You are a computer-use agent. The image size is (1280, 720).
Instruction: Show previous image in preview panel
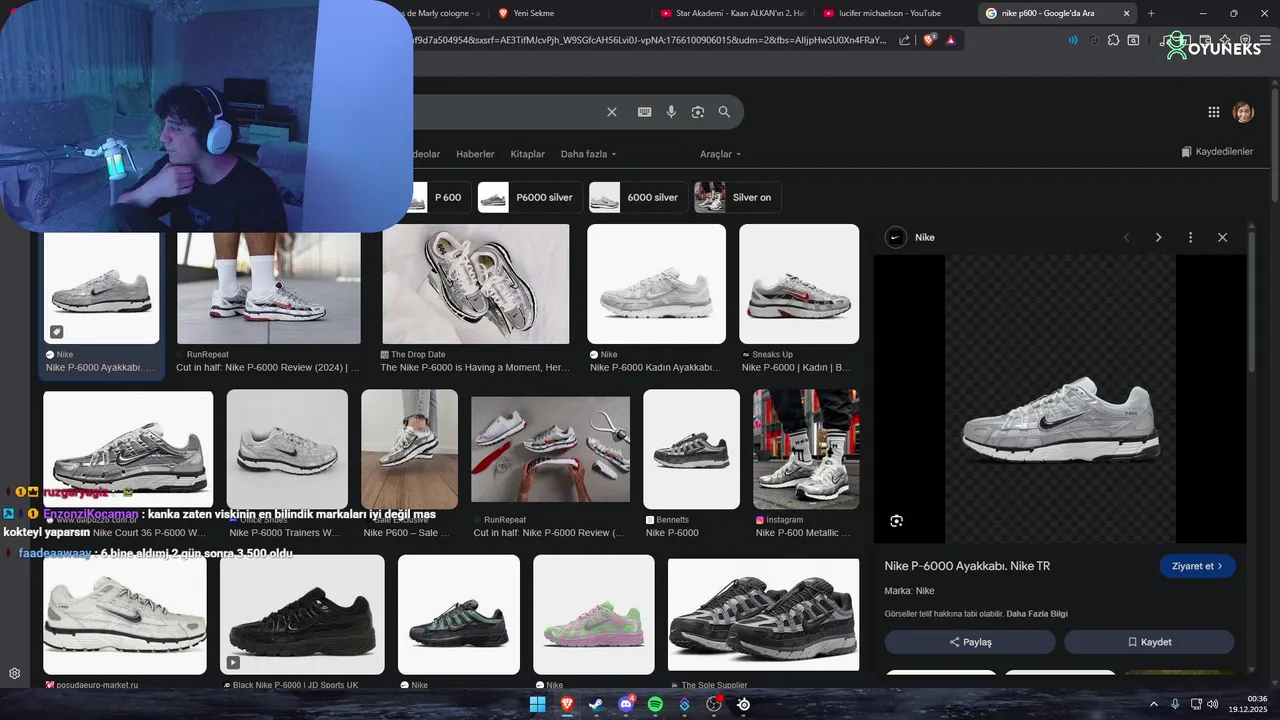coord(1127,237)
